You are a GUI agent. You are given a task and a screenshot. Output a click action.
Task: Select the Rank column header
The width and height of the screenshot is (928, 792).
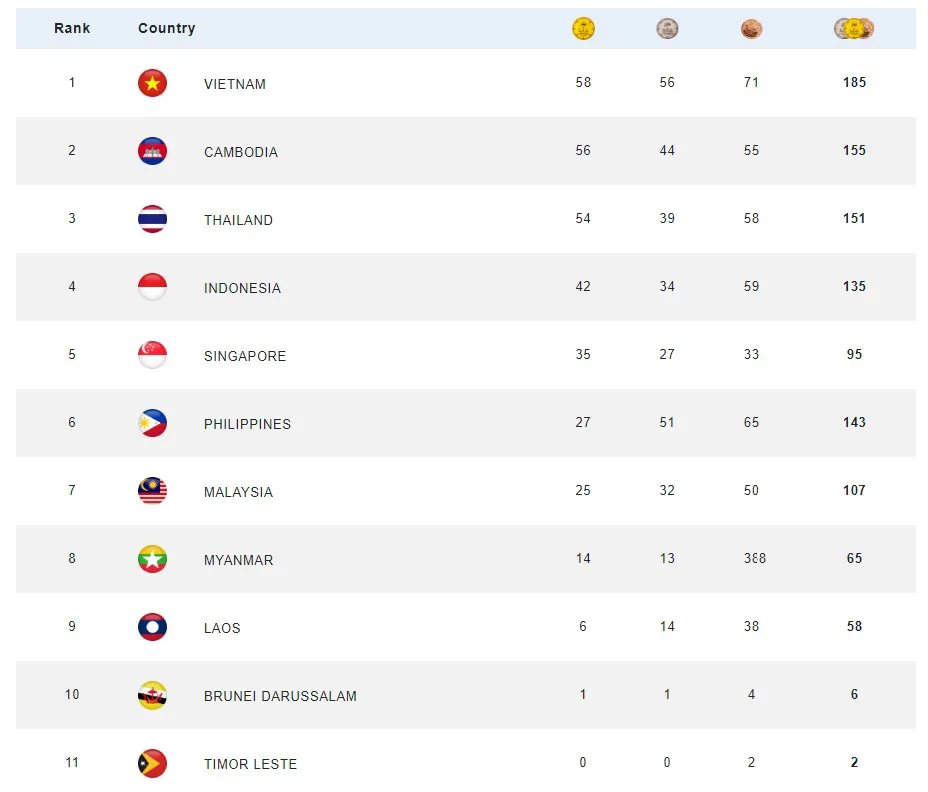point(72,28)
